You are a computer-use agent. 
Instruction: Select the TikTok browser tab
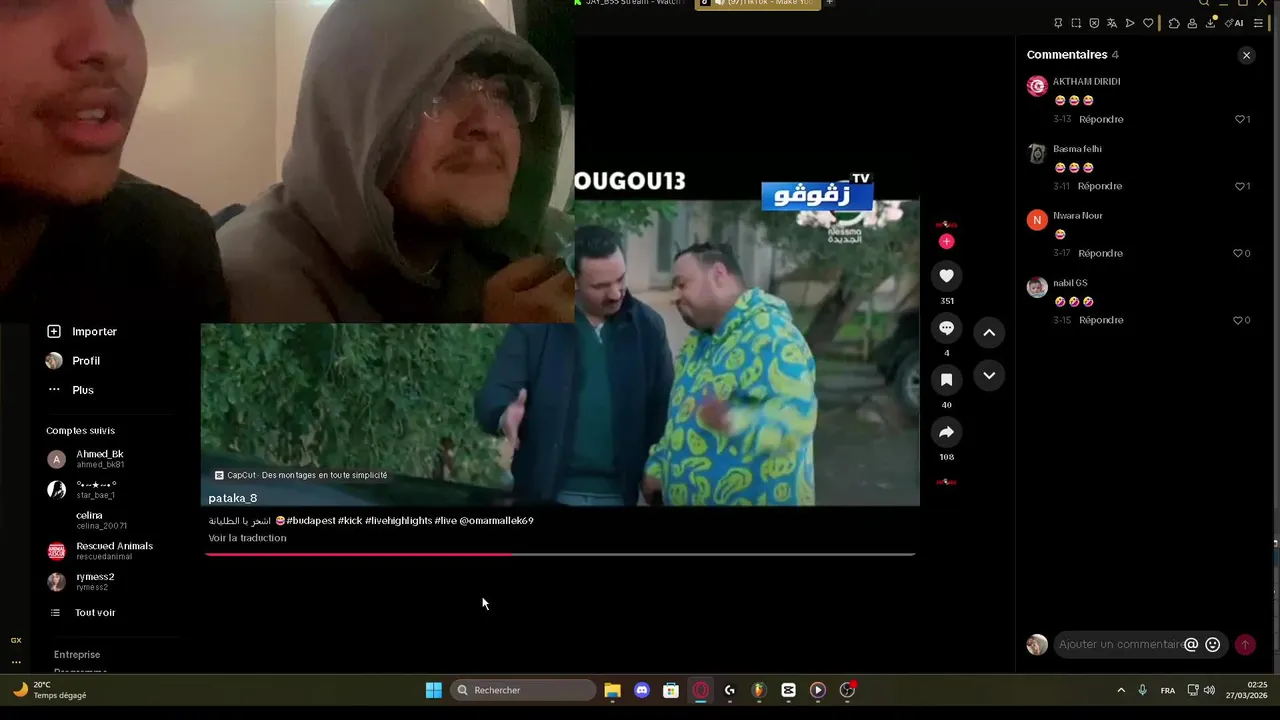tap(757, 3)
